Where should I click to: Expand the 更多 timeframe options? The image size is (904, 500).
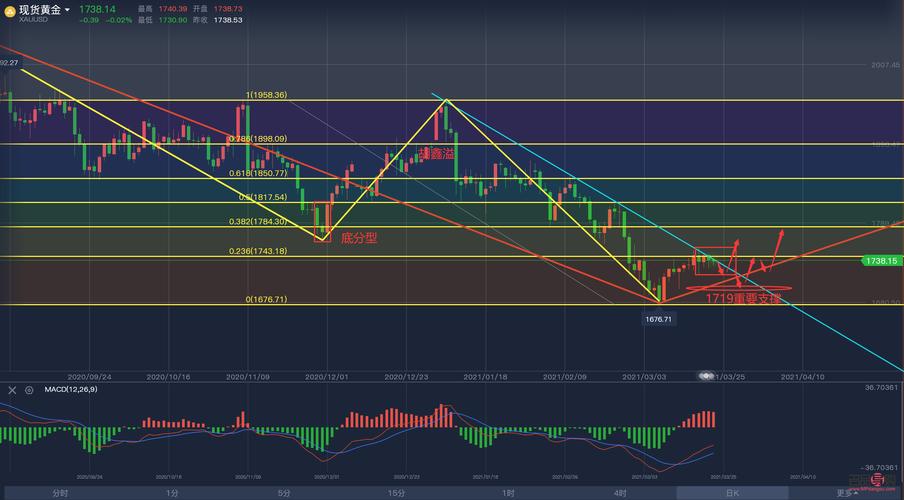(x=846, y=493)
